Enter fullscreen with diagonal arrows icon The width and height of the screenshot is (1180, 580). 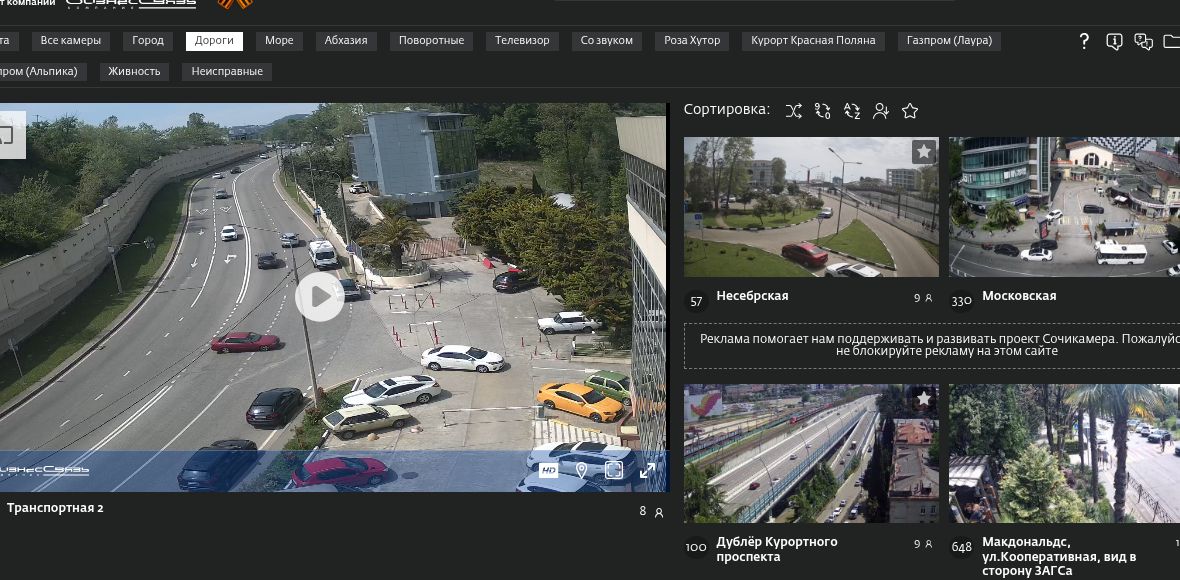pos(647,471)
